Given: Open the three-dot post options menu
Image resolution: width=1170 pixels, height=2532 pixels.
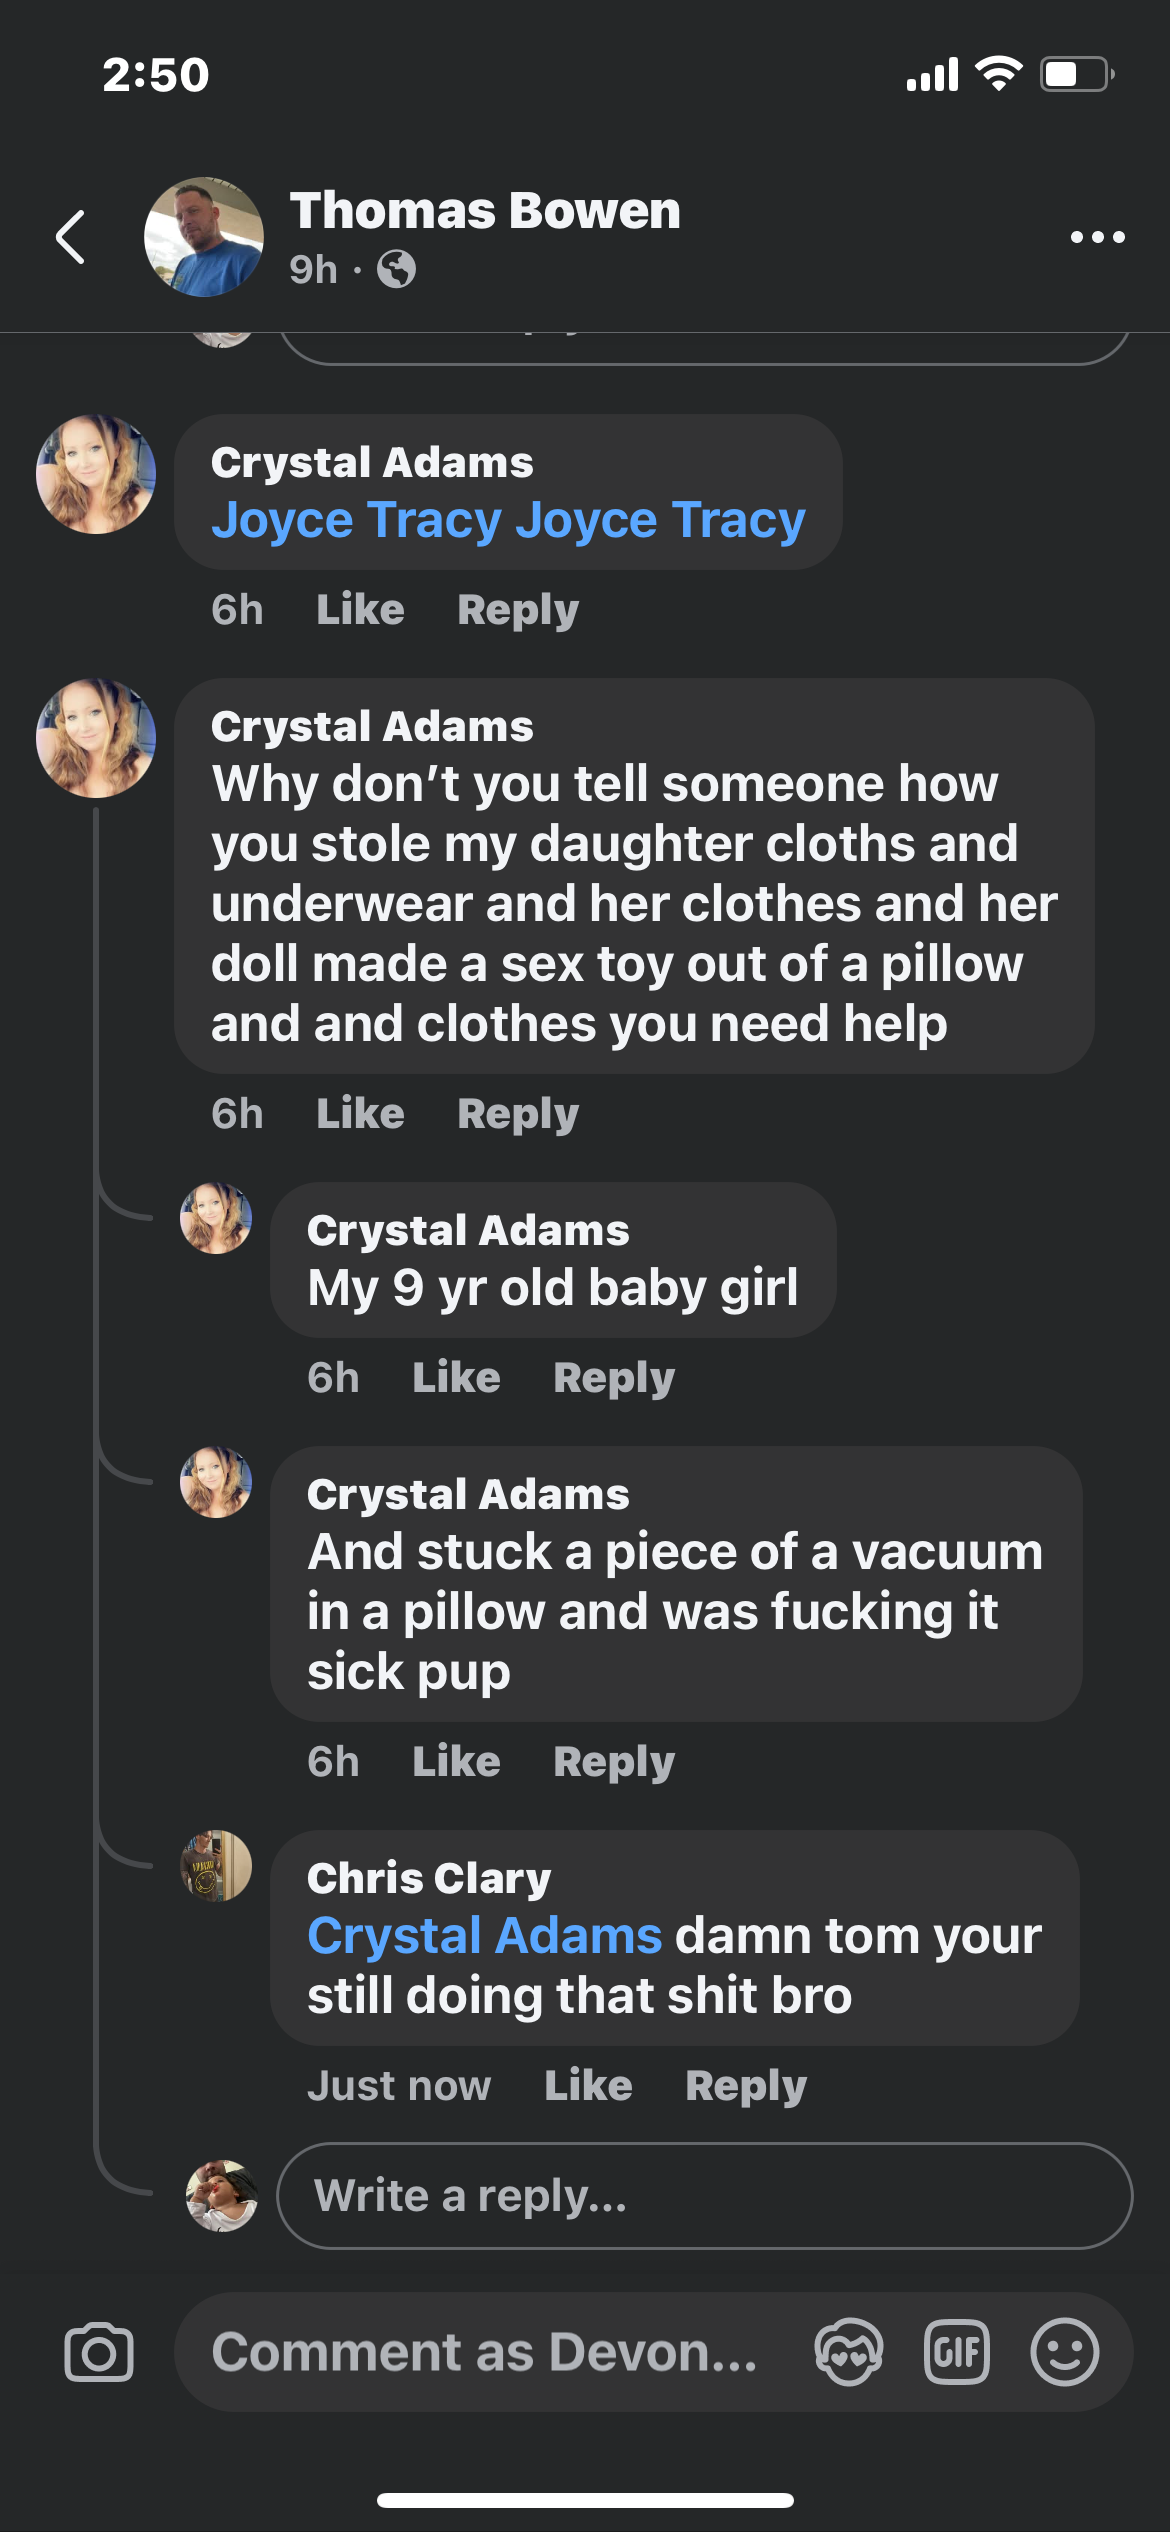Looking at the screenshot, I should pyautogui.click(x=1097, y=237).
